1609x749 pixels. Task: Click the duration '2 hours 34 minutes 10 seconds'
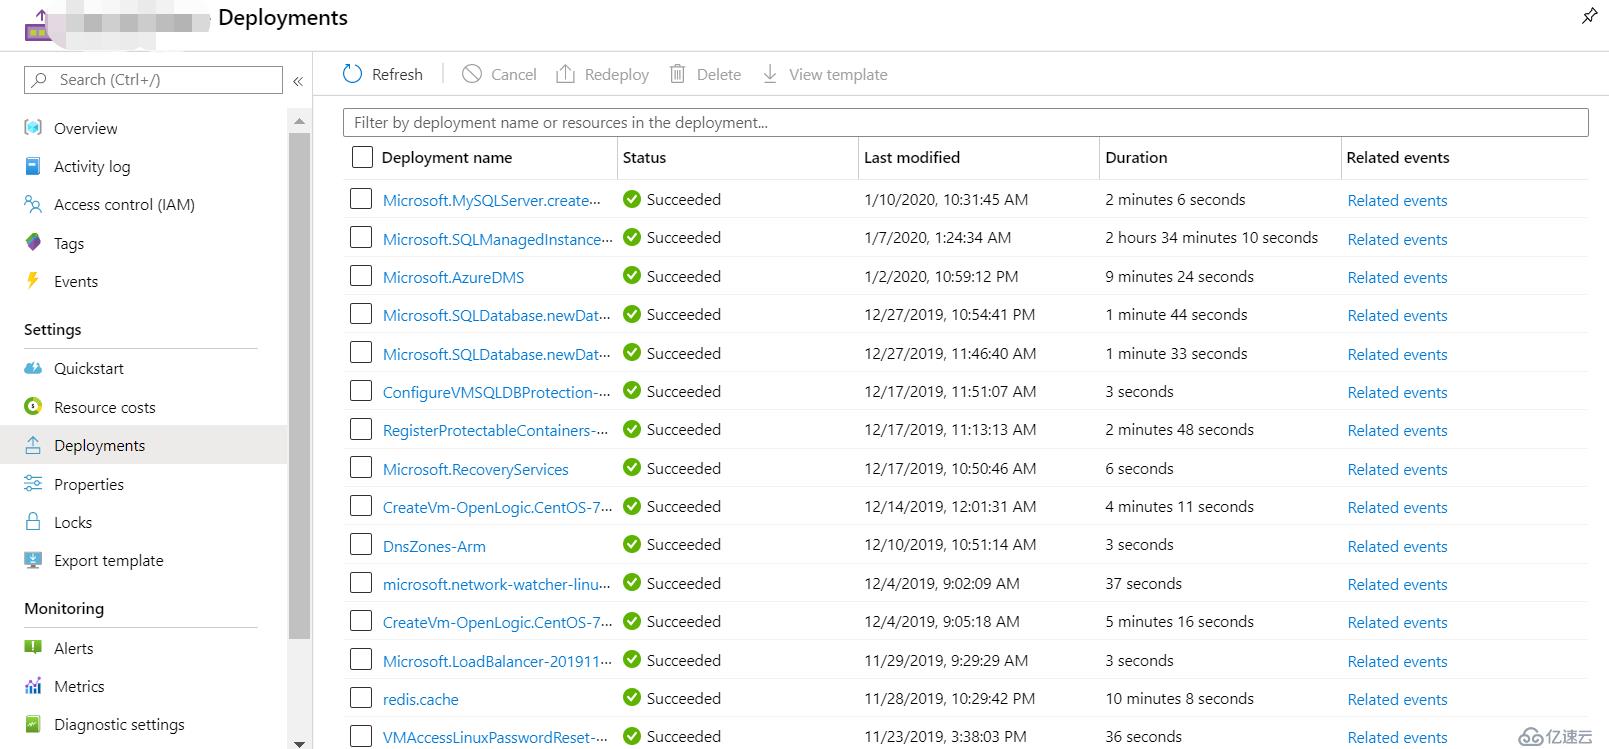pyautogui.click(x=1211, y=238)
